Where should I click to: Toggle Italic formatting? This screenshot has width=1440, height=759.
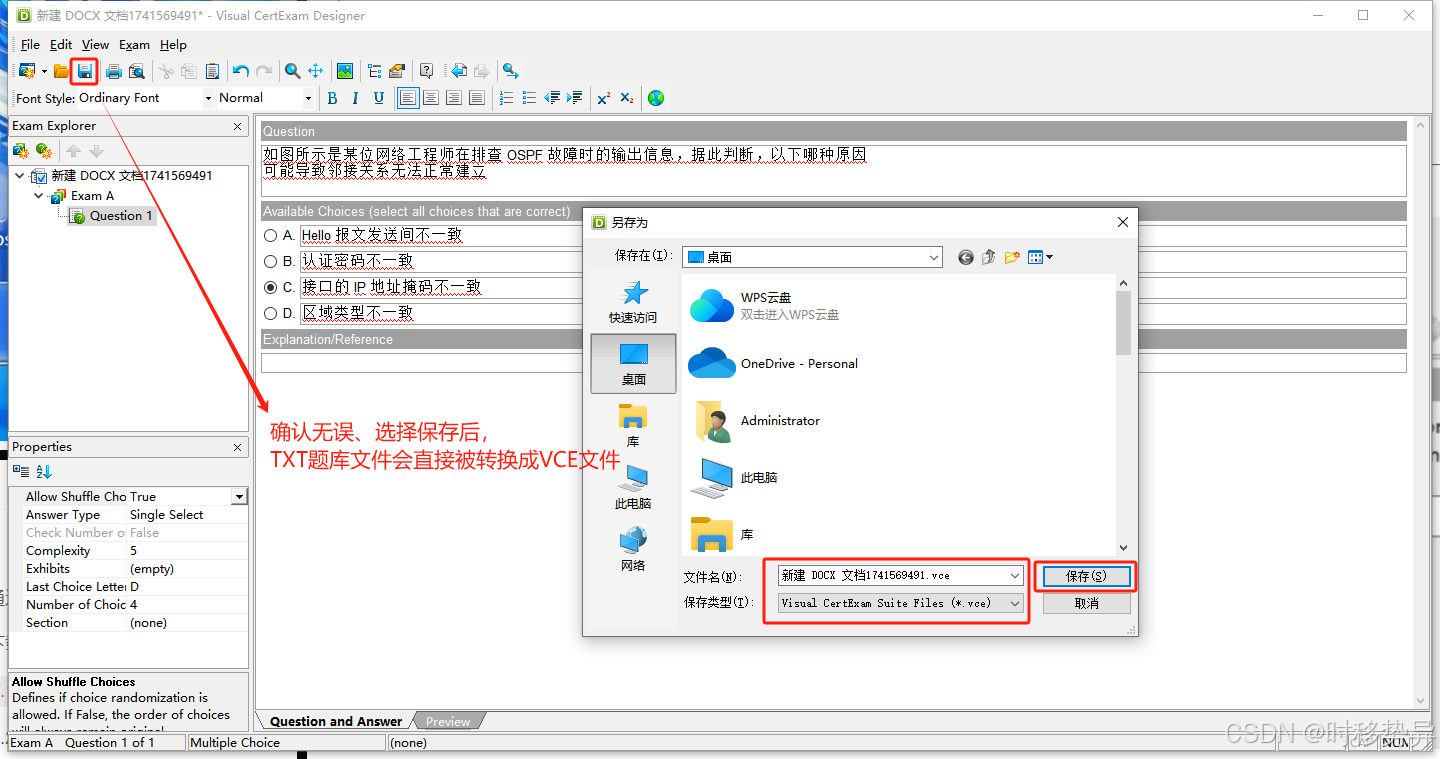pyautogui.click(x=355, y=98)
